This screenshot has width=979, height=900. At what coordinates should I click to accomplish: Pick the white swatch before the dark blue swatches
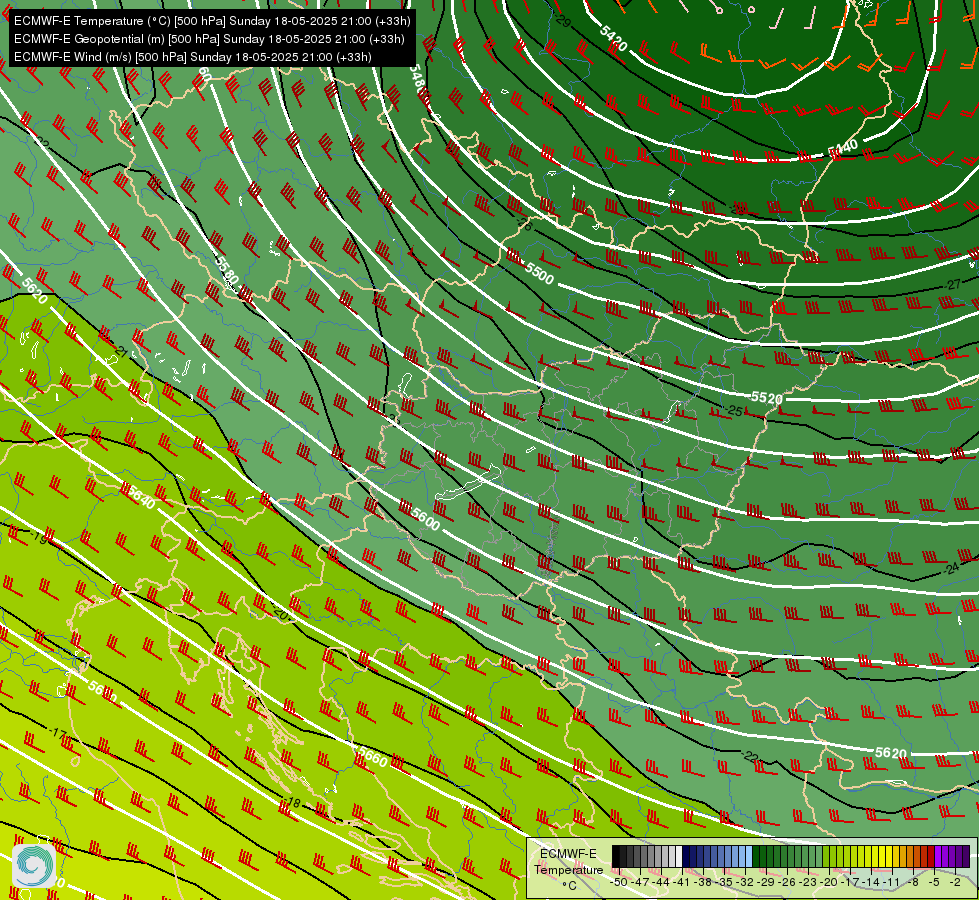click(679, 856)
